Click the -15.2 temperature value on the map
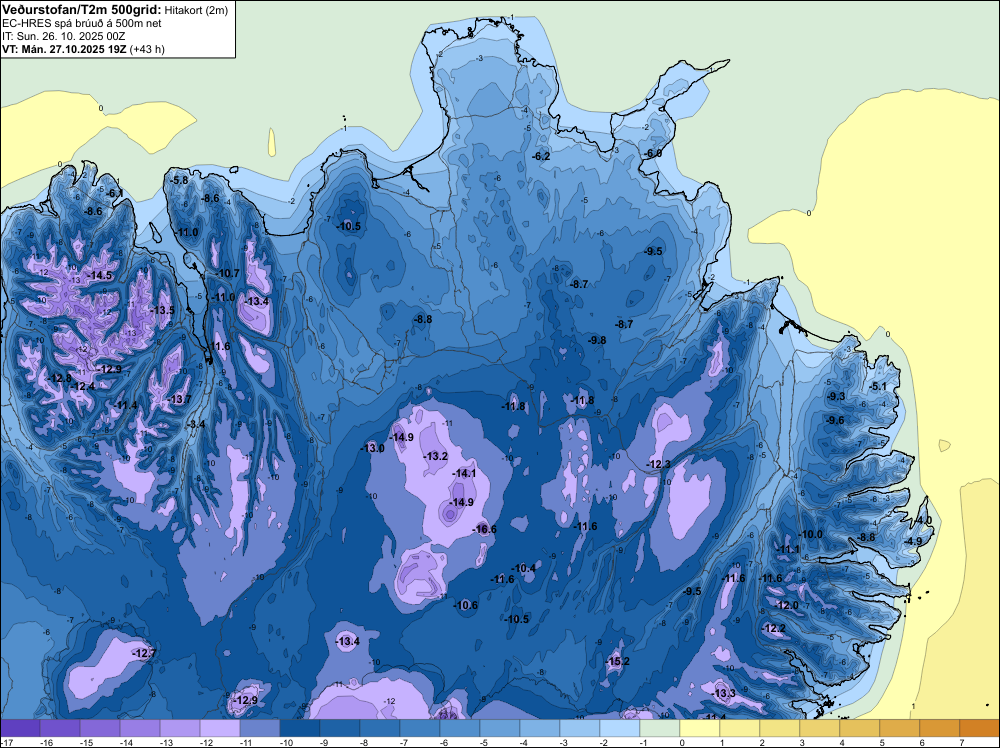Viewport: 1000px width, 748px height. point(618,661)
